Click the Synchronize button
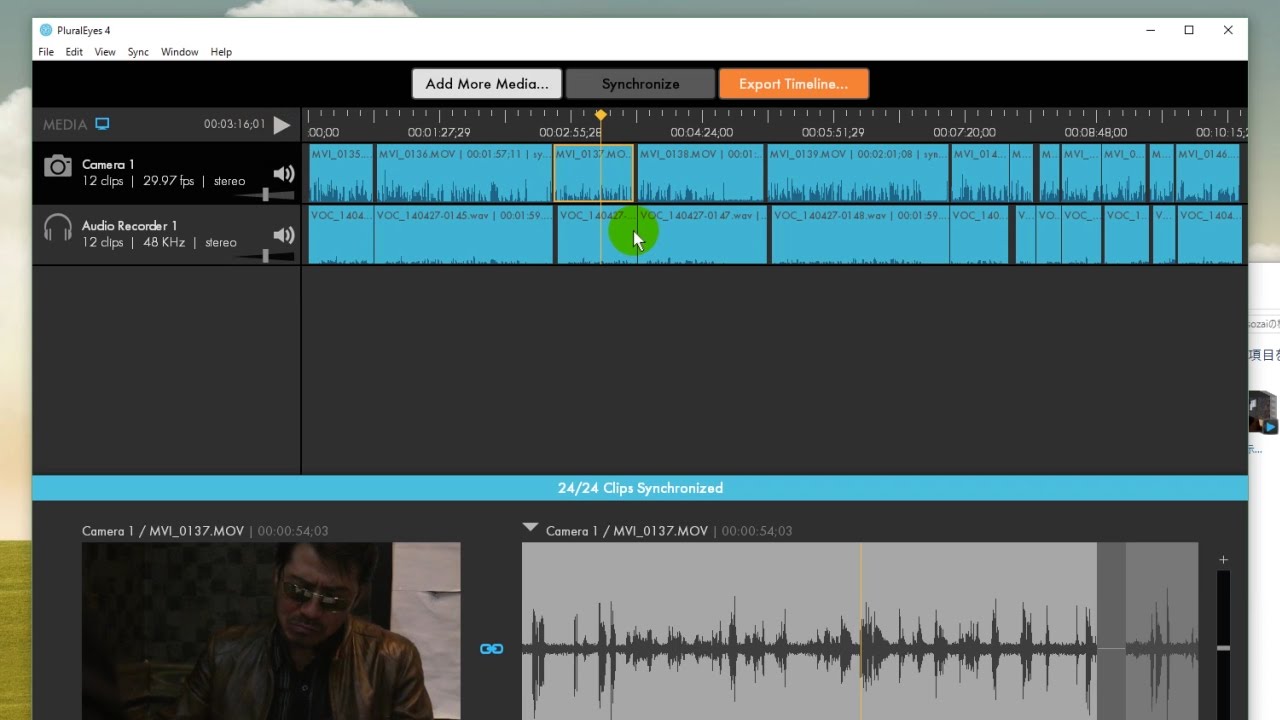 pos(640,84)
